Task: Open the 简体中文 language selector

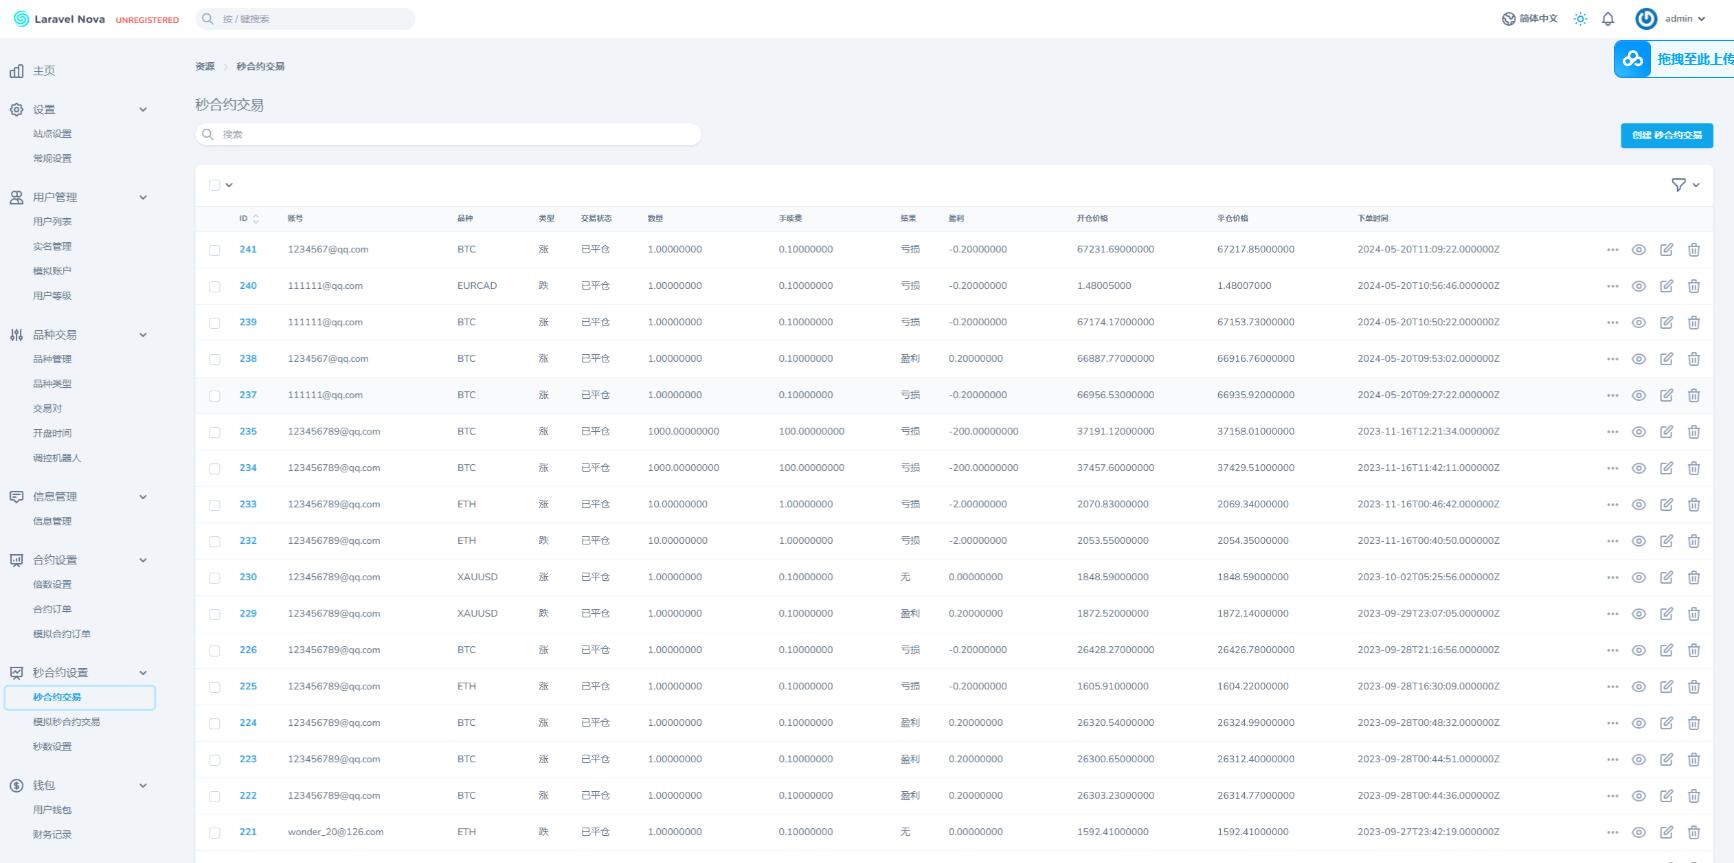Action: [x=1530, y=19]
